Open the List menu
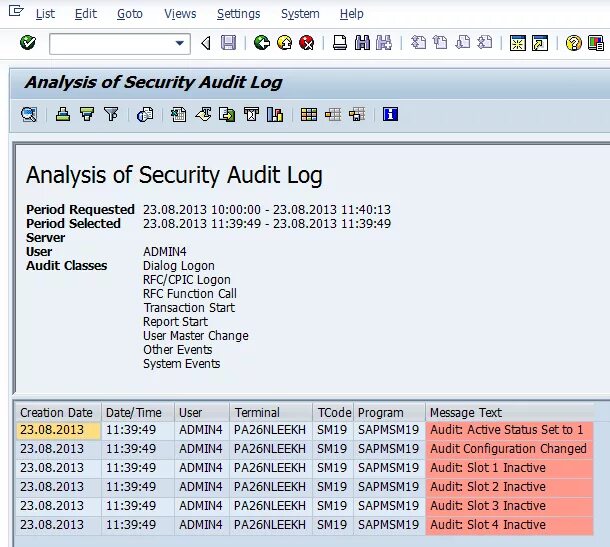 (45, 14)
